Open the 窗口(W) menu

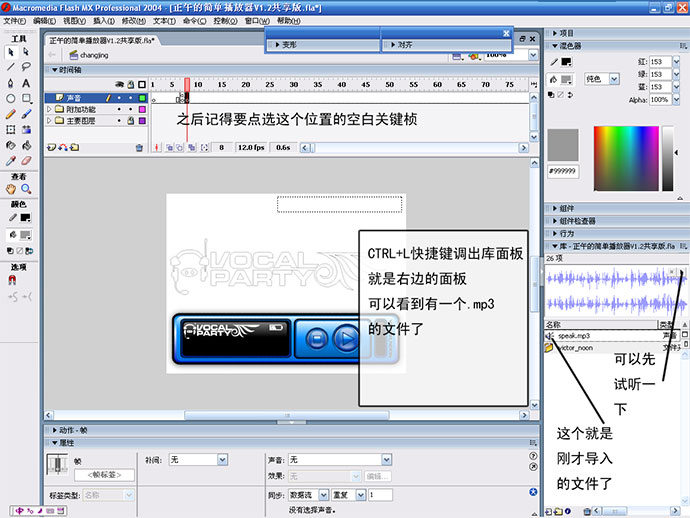257,21
